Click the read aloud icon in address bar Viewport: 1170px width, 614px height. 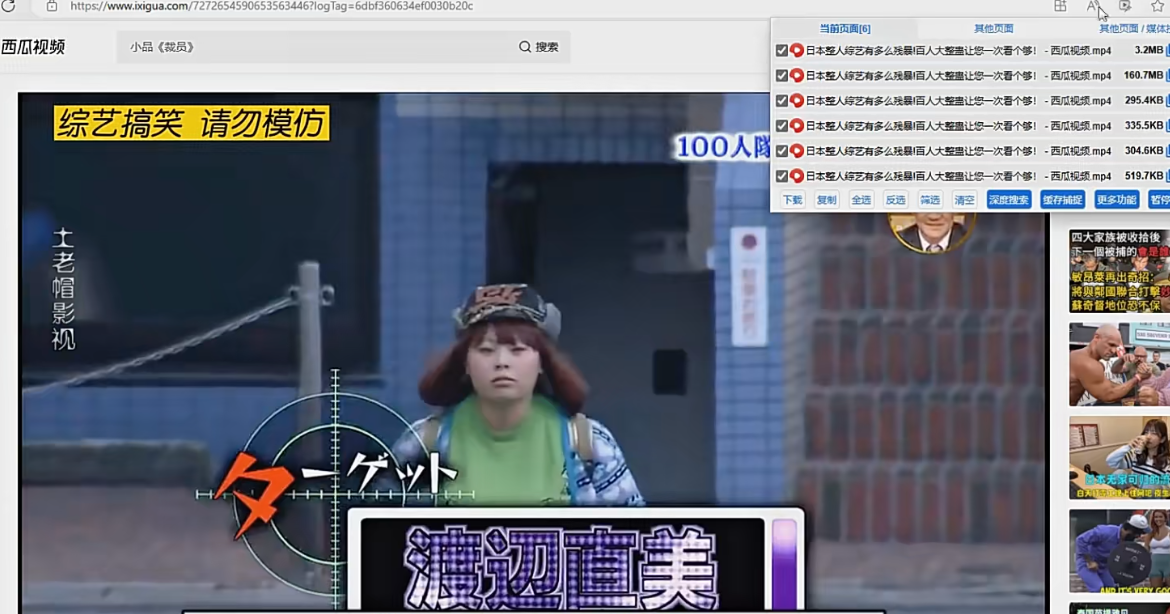pos(1093,6)
